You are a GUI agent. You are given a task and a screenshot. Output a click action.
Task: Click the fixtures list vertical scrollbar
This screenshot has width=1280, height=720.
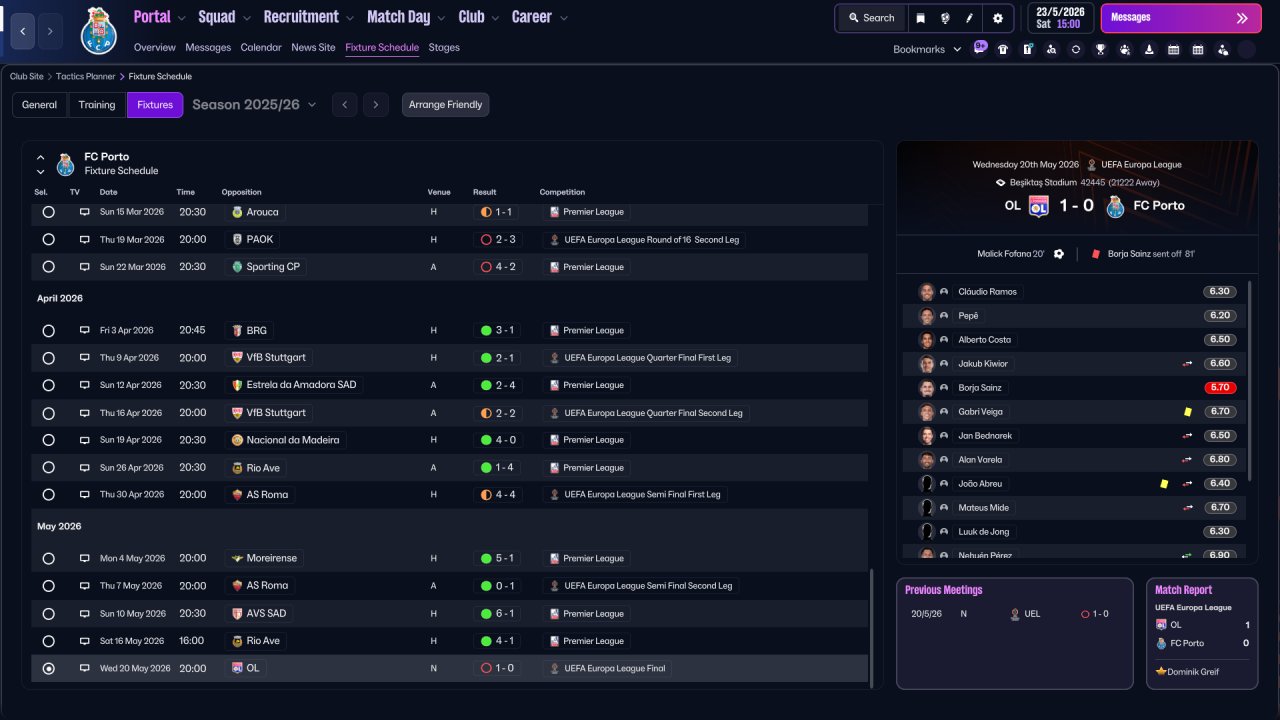[872, 629]
